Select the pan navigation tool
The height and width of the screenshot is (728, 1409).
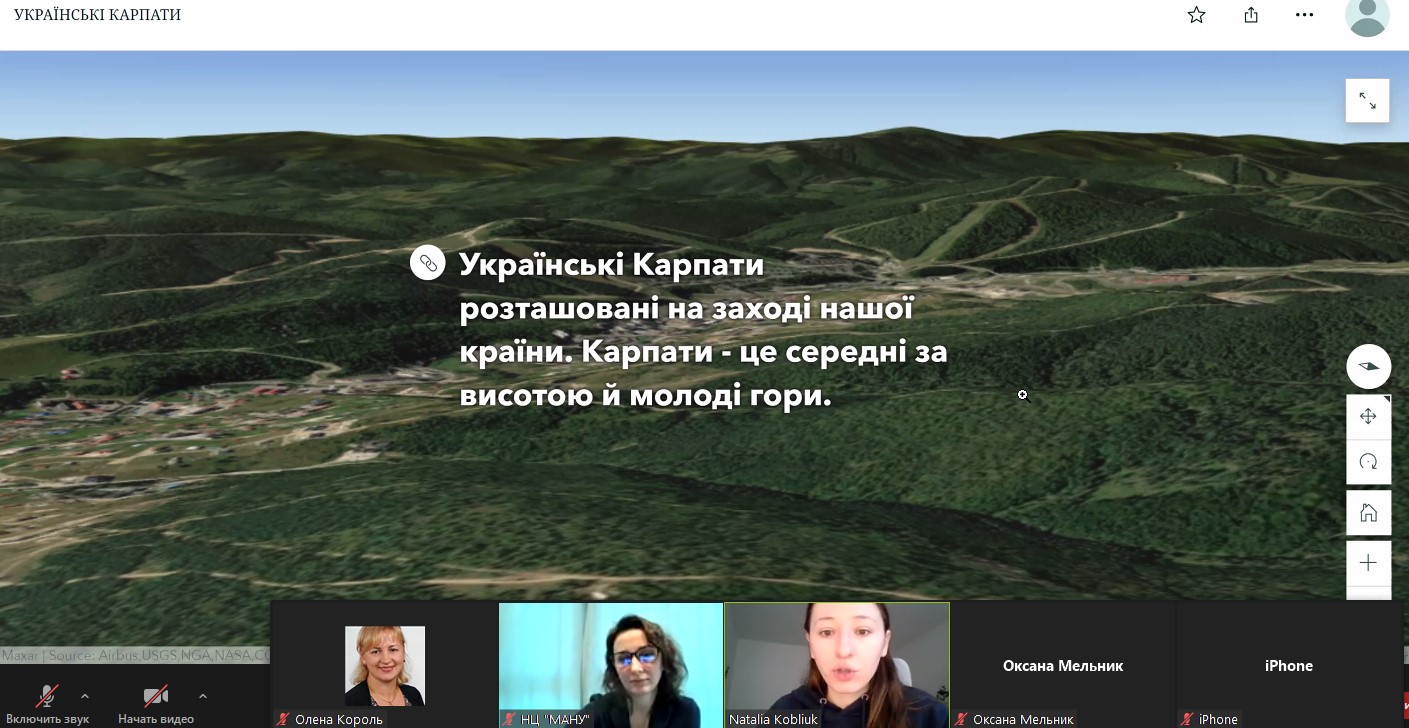click(1368, 416)
